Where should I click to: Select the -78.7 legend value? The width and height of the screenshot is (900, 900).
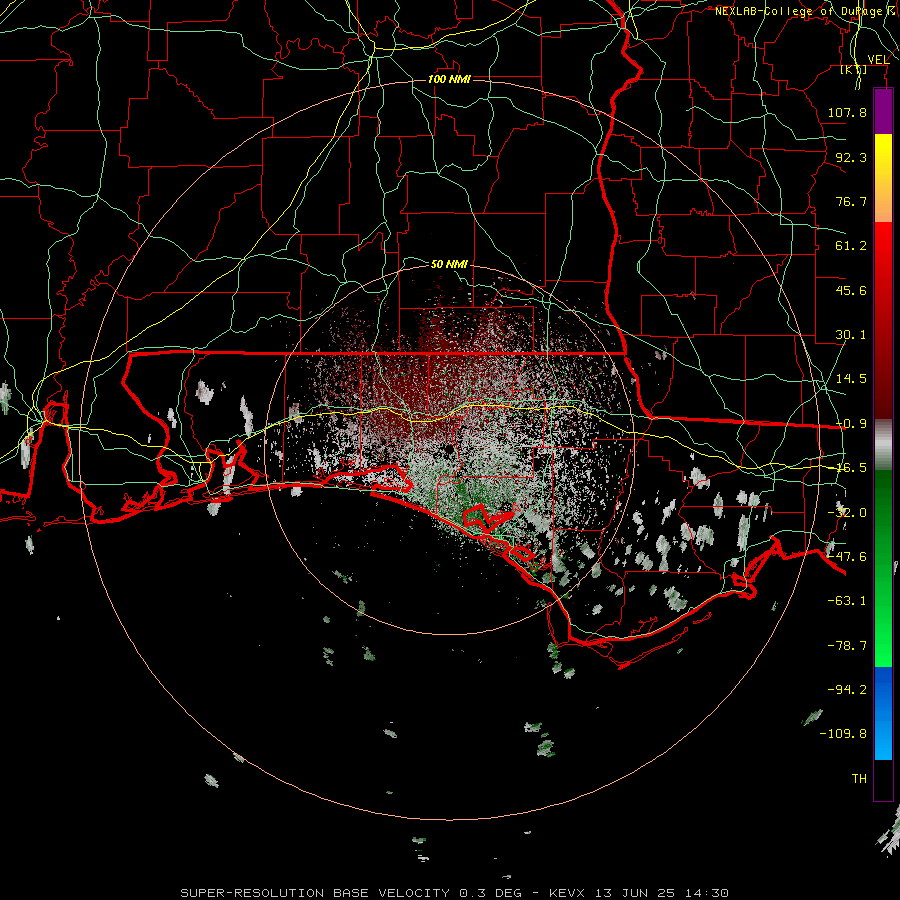pyautogui.click(x=847, y=646)
